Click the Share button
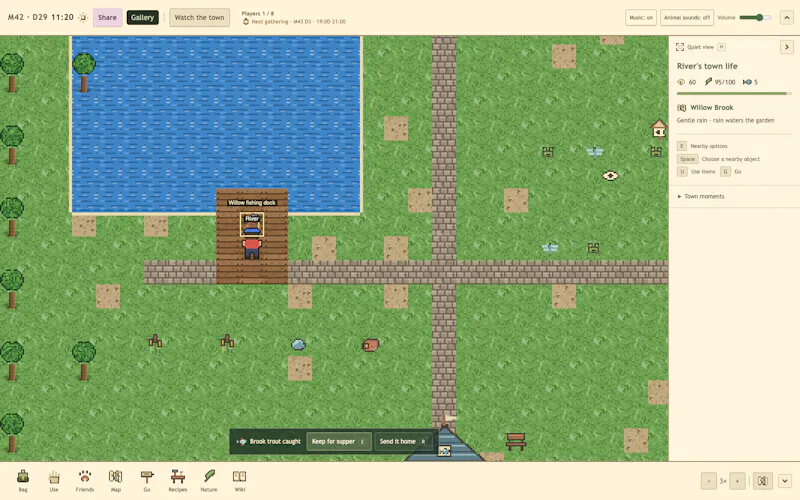This screenshot has height=500, width=800. point(107,17)
